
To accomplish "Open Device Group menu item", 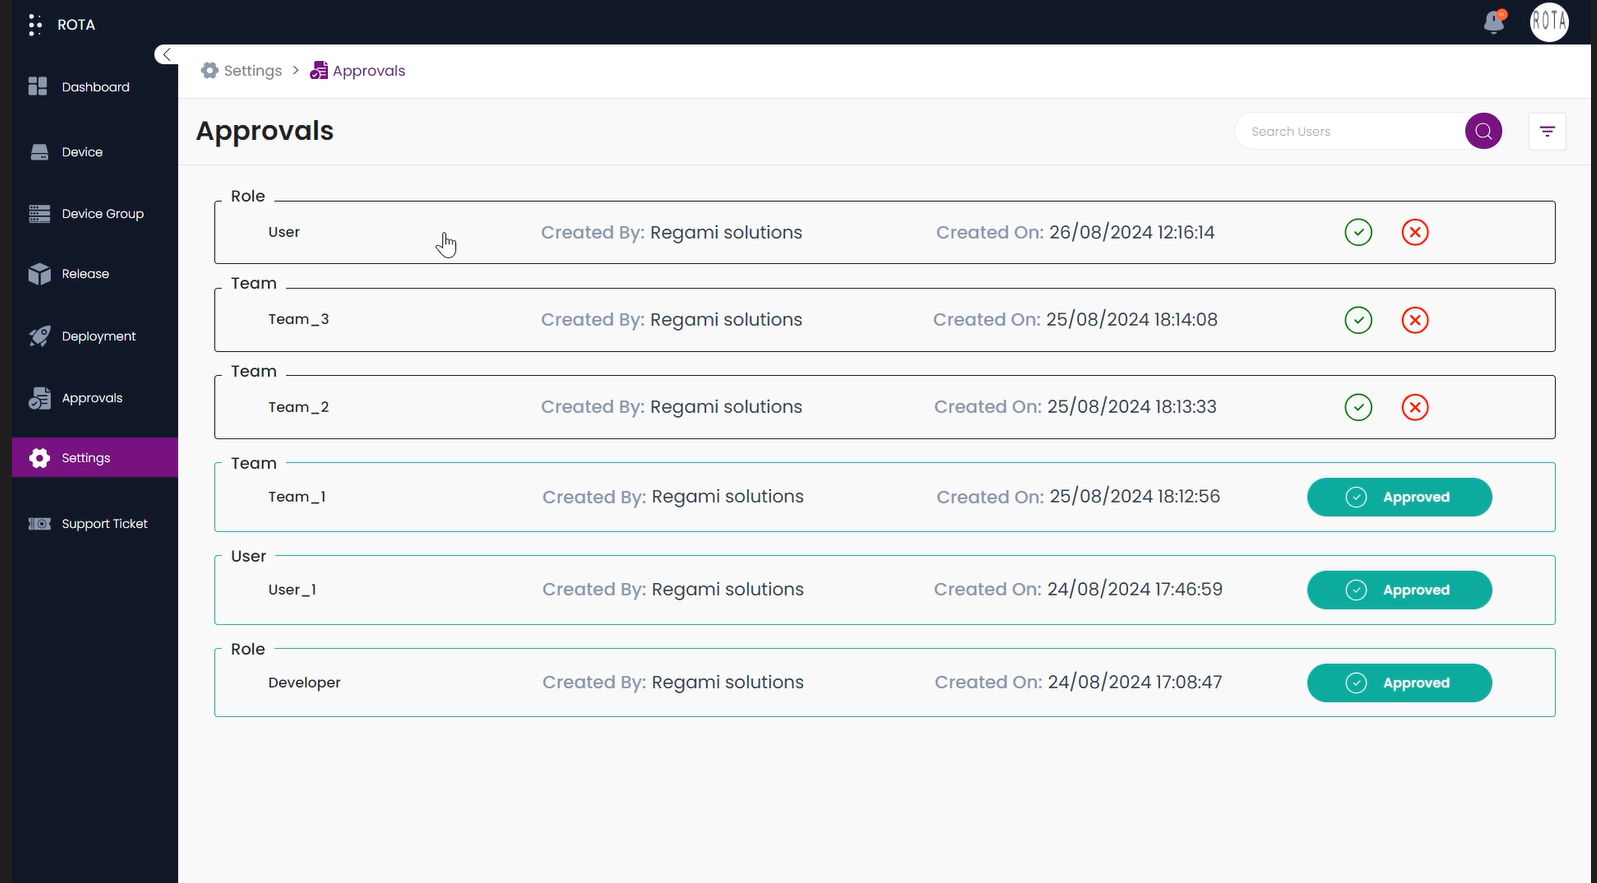I will click(103, 214).
